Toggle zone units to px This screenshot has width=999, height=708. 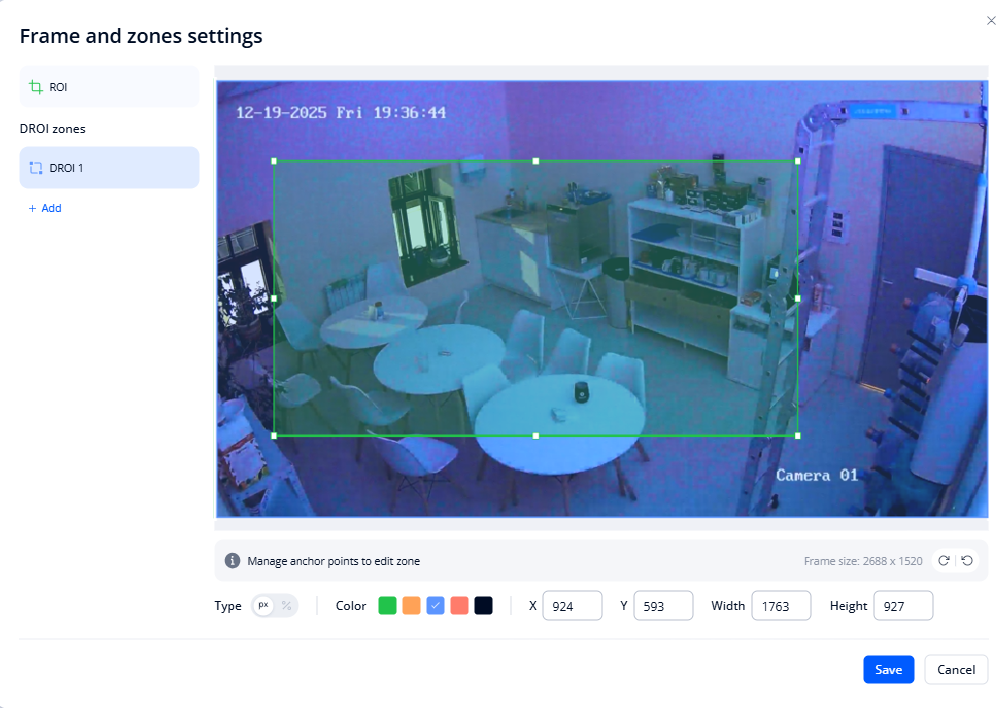[x=264, y=605]
